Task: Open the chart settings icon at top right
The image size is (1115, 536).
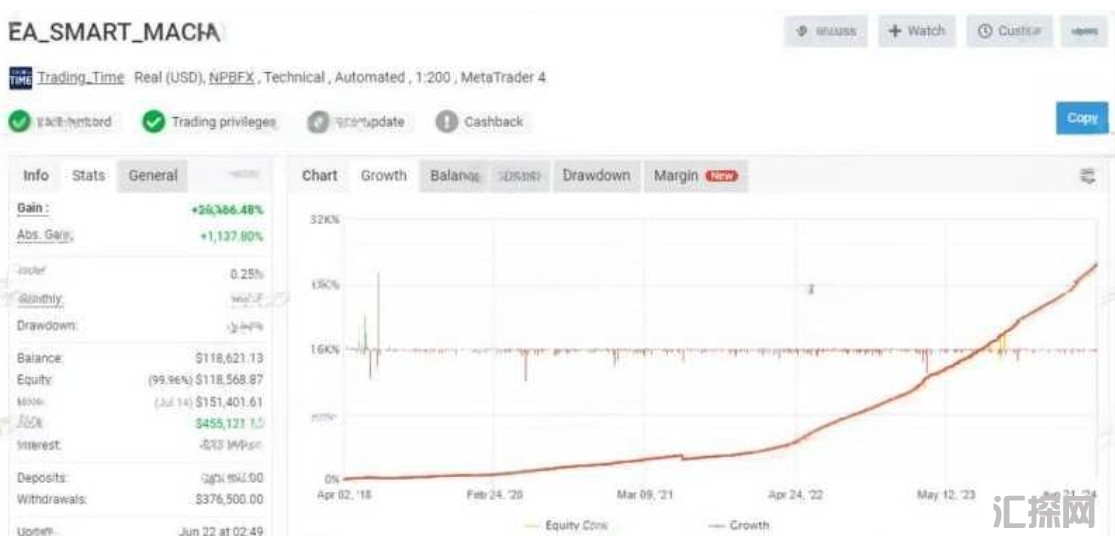Action: [1087, 176]
